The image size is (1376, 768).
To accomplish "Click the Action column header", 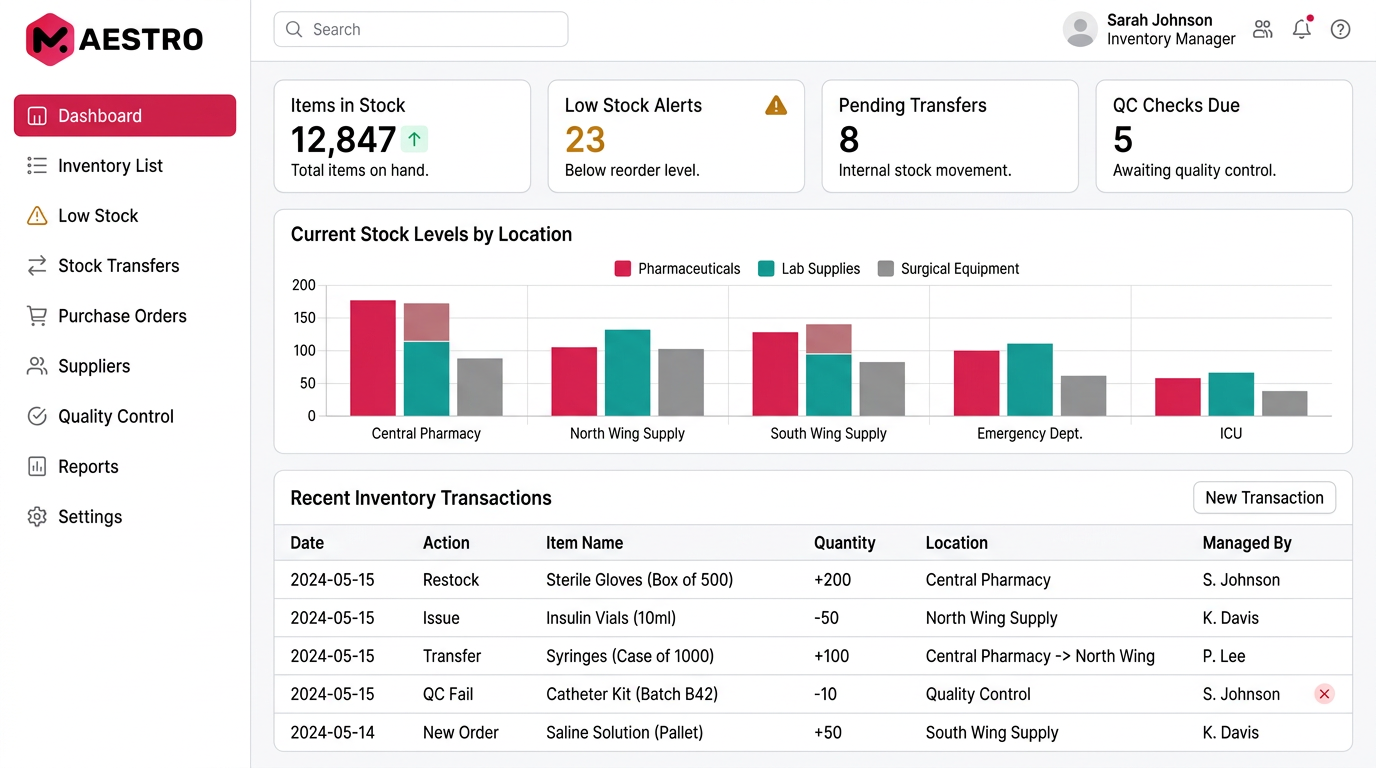I will pos(446,543).
